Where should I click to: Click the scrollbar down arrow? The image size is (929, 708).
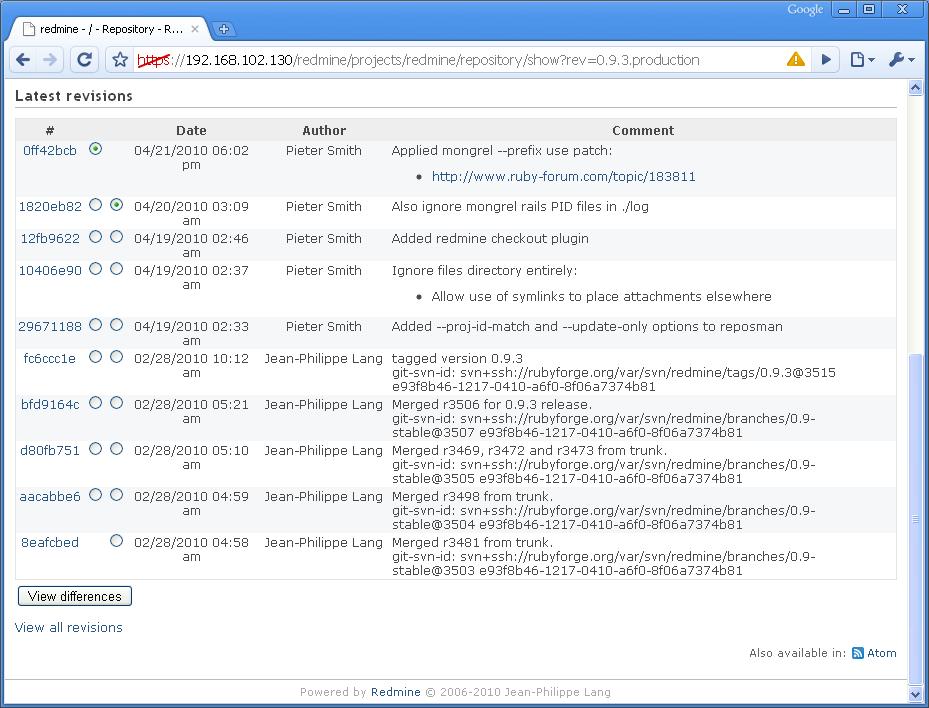[917, 694]
